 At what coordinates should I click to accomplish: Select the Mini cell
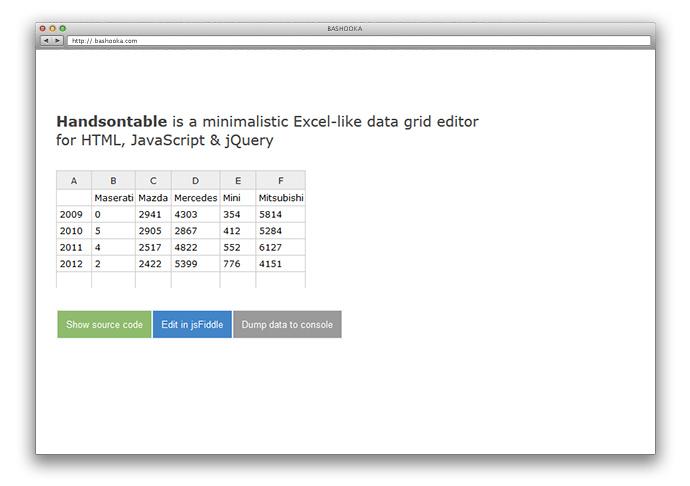(x=238, y=198)
